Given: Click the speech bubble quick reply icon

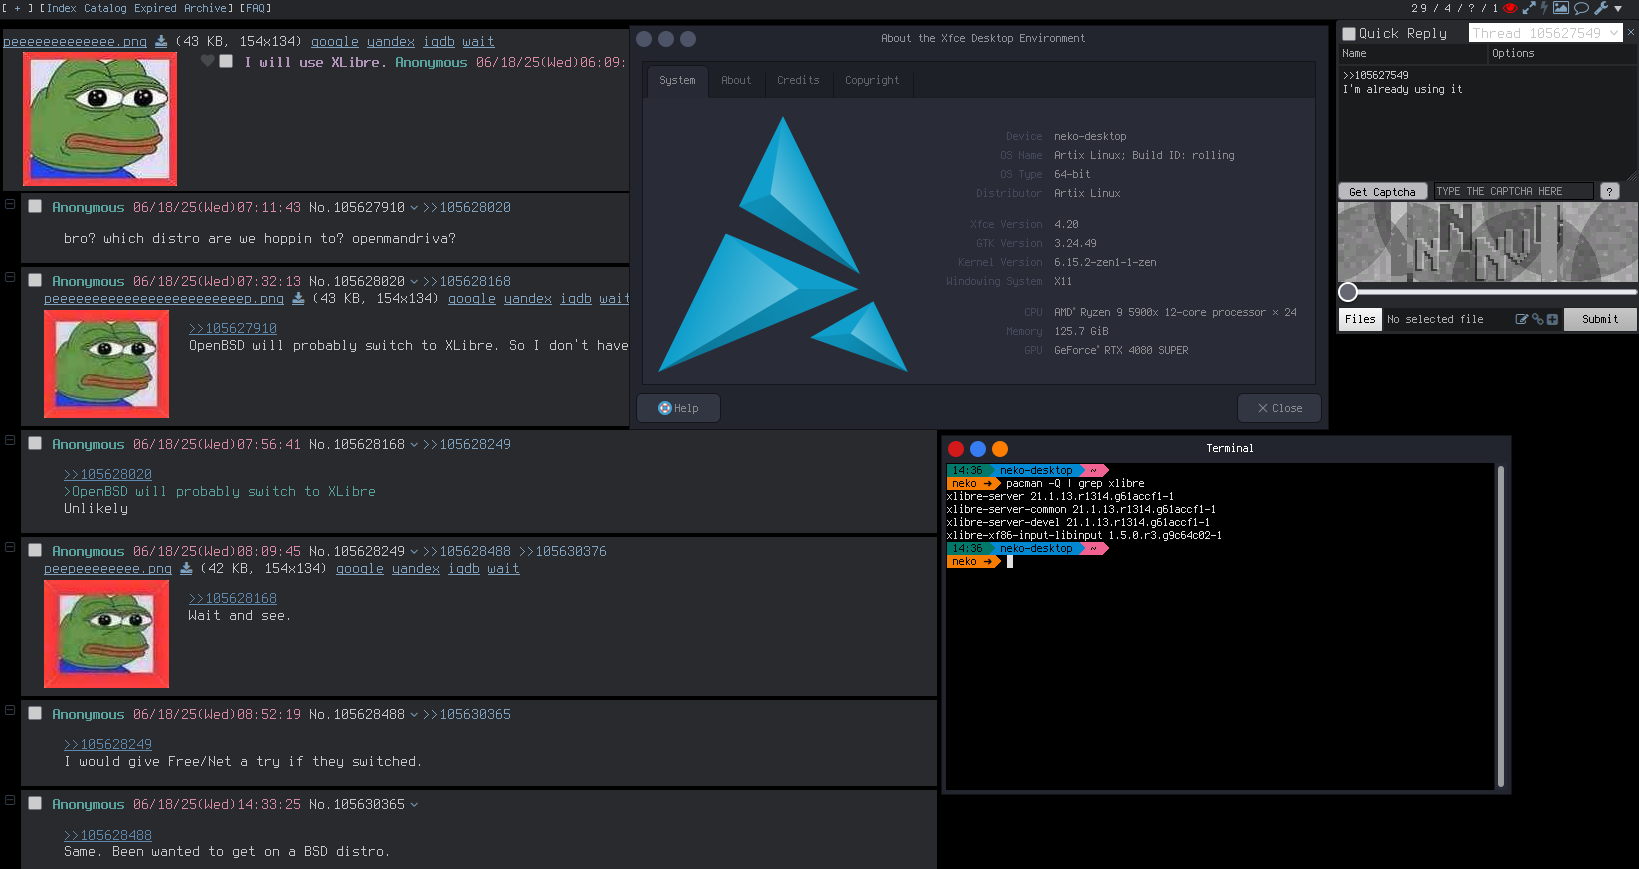Looking at the screenshot, I should click(x=1582, y=8).
